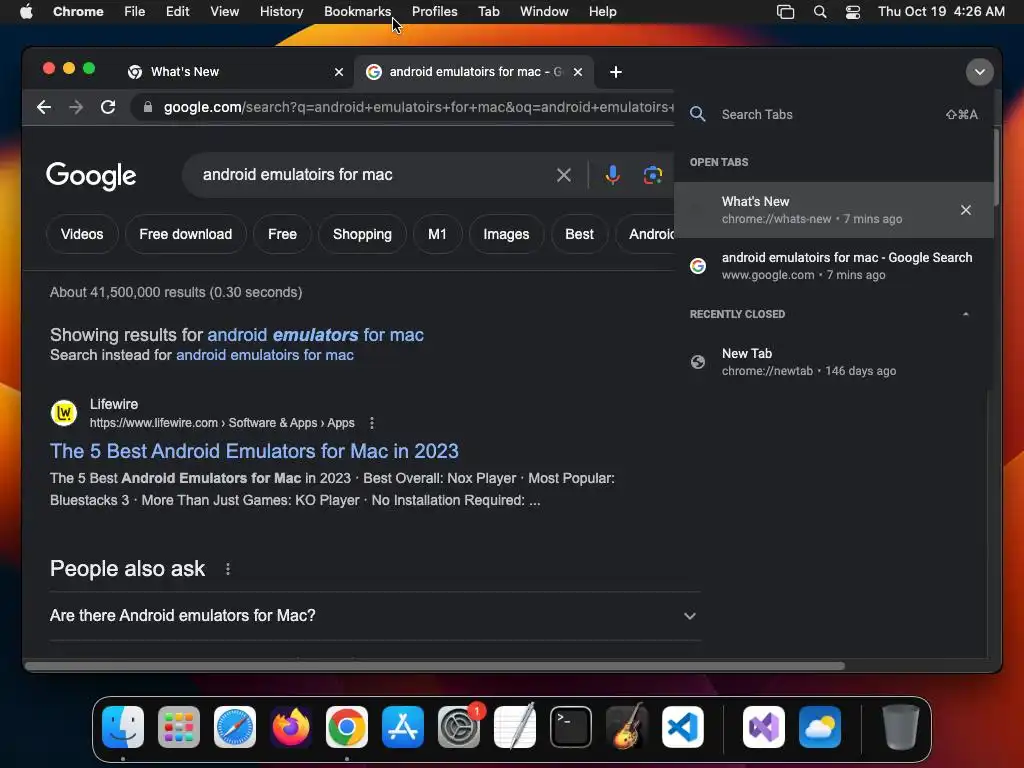
Task: Open the Help menu
Action: (x=602, y=12)
